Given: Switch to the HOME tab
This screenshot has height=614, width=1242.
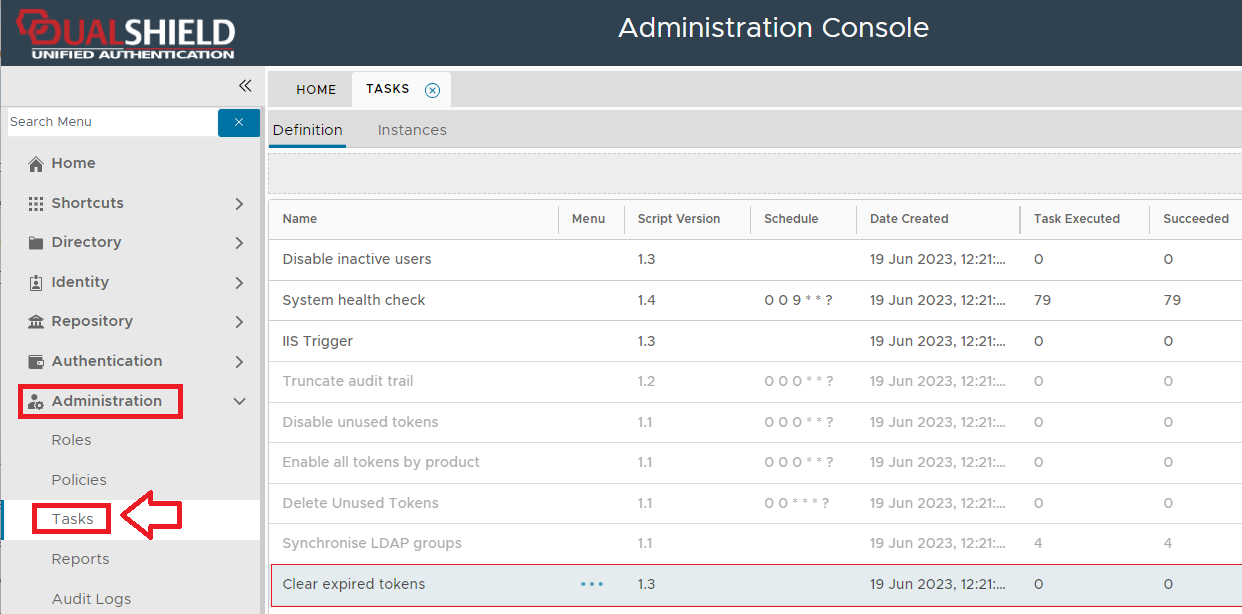Looking at the screenshot, I should tap(316, 90).
